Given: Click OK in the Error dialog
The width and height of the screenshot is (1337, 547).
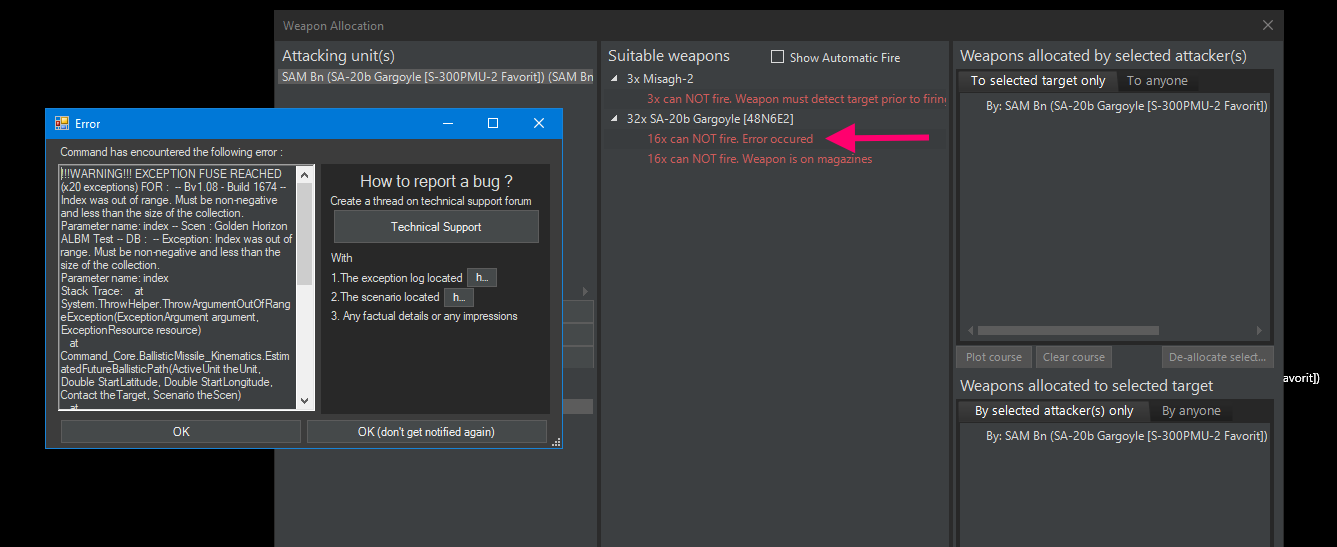Looking at the screenshot, I should [x=181, y=432].
